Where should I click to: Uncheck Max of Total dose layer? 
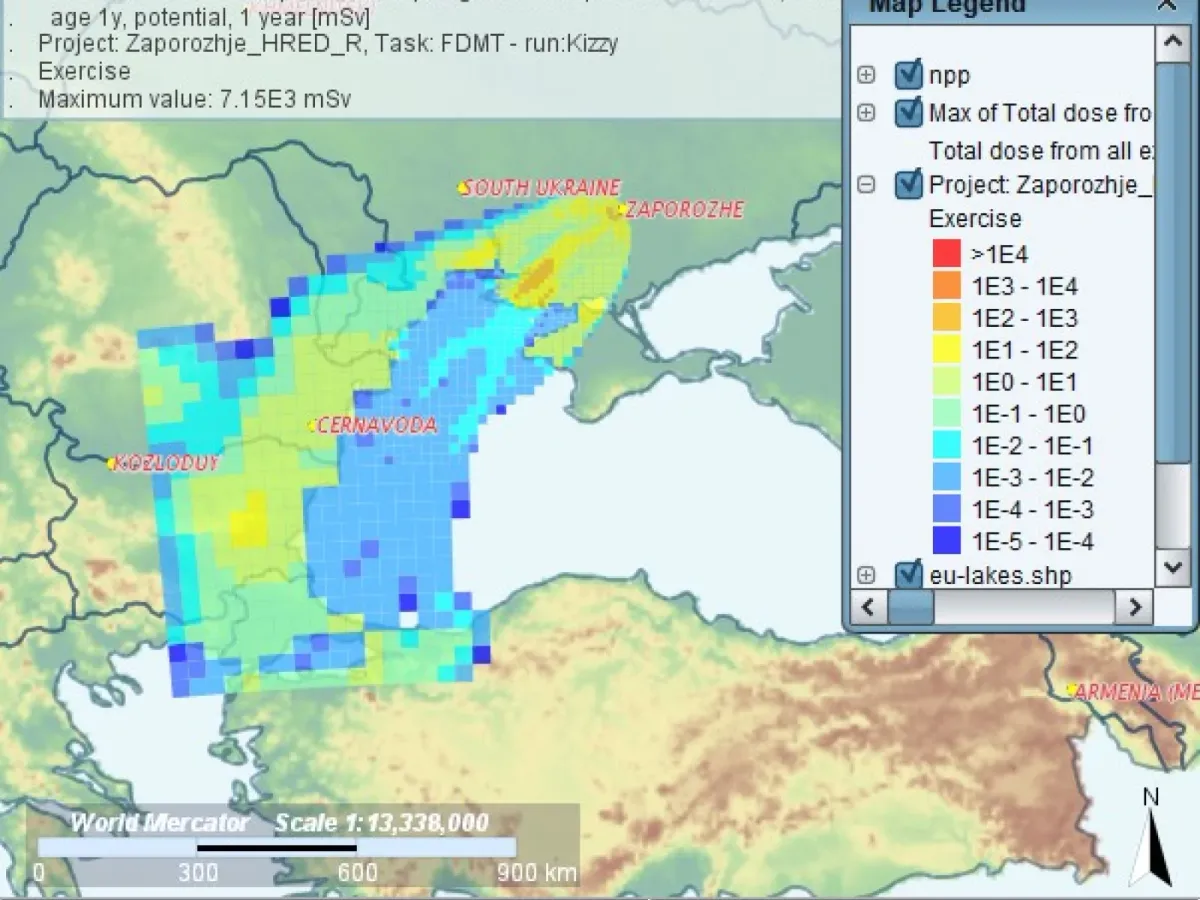[x=908, y=113]
